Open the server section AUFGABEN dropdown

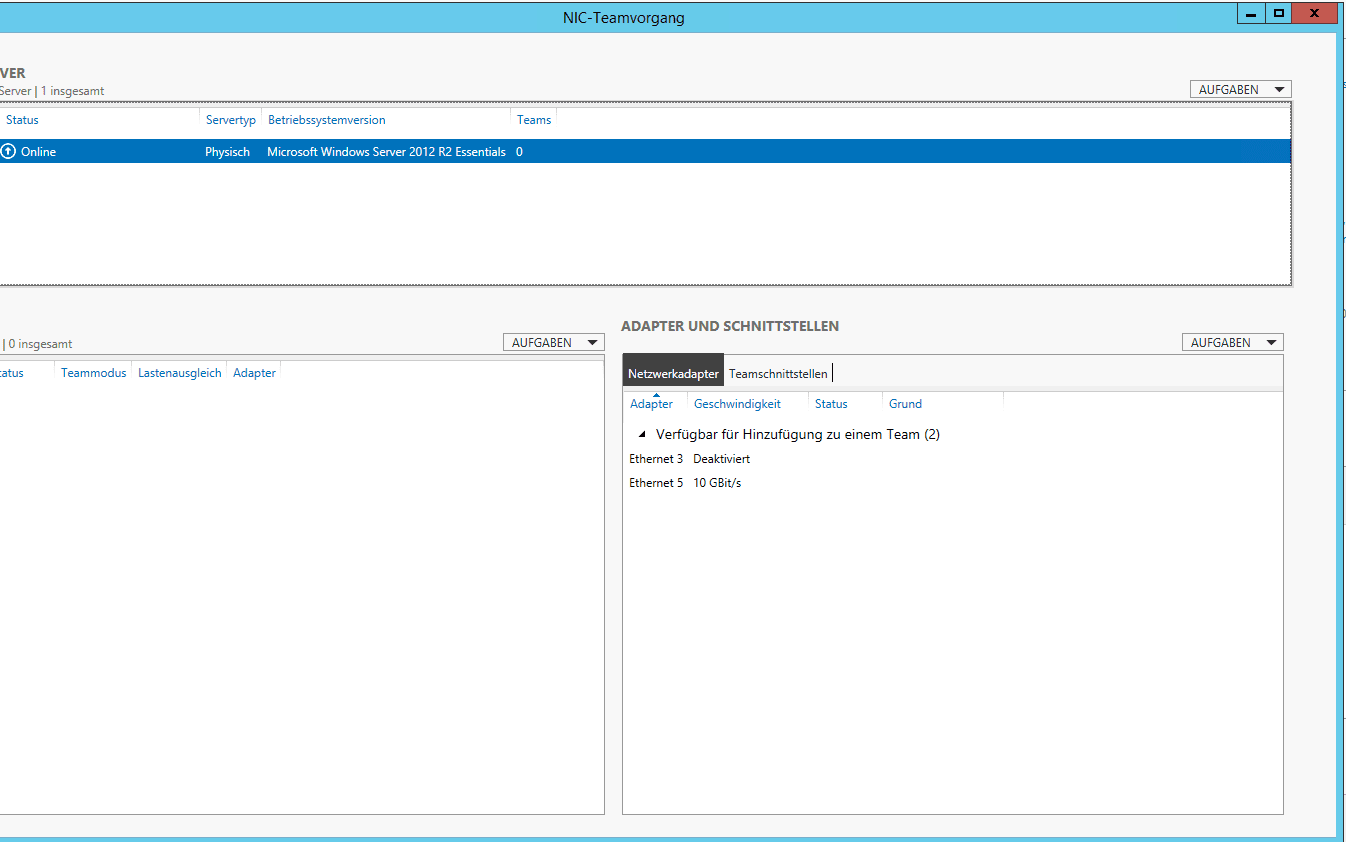[x=1240, y=89]
